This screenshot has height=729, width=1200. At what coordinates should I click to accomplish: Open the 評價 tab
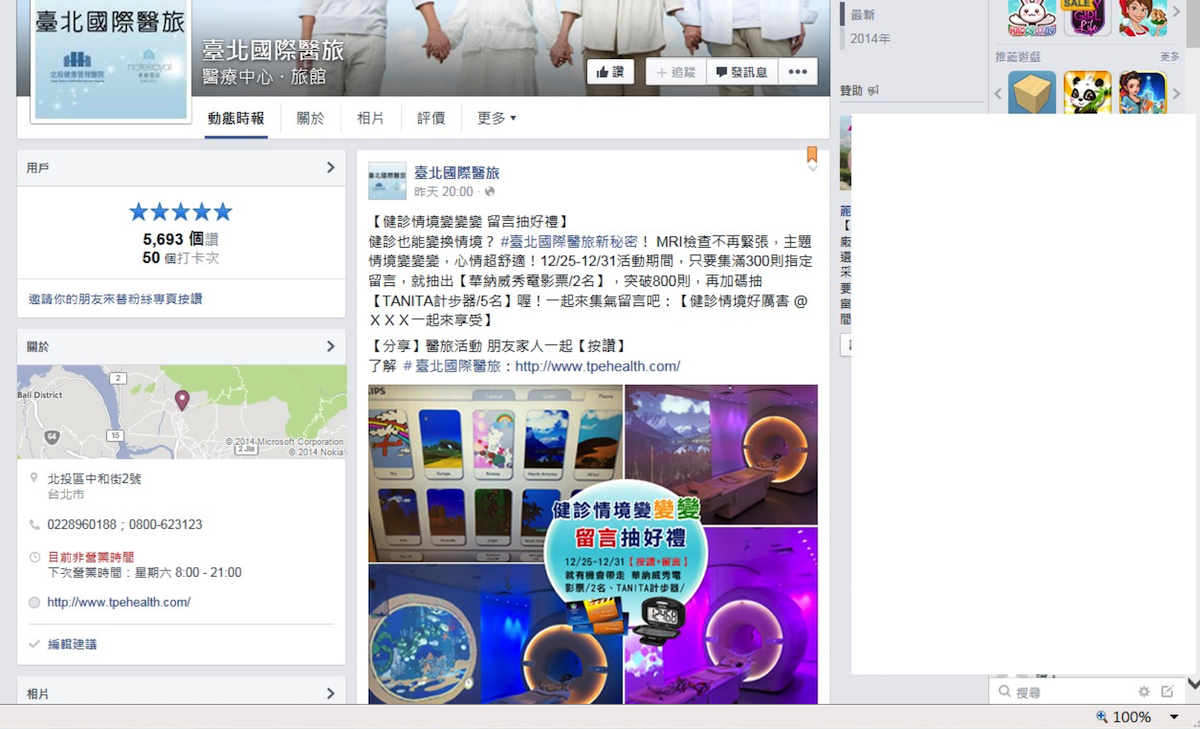431,118
